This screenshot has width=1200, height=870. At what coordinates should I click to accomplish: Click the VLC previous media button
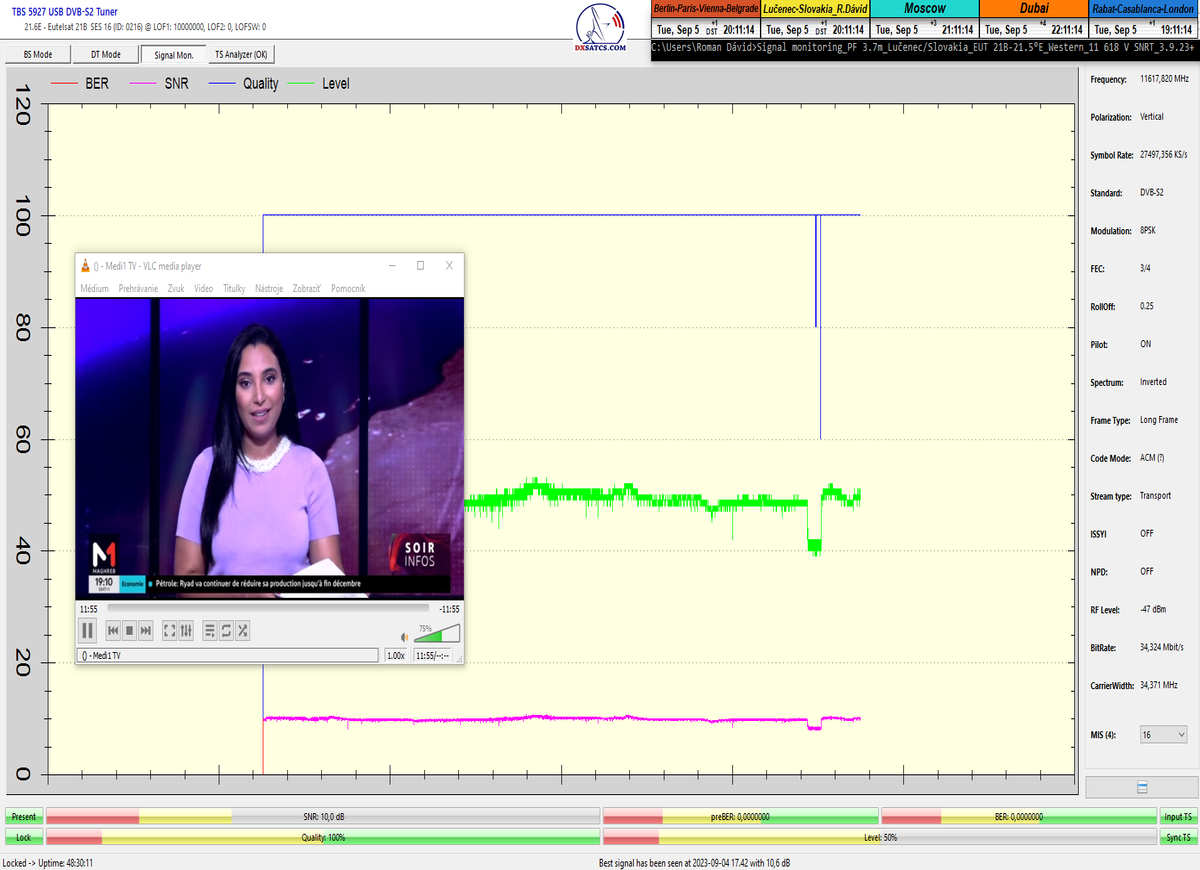click(x=113, y=630)
